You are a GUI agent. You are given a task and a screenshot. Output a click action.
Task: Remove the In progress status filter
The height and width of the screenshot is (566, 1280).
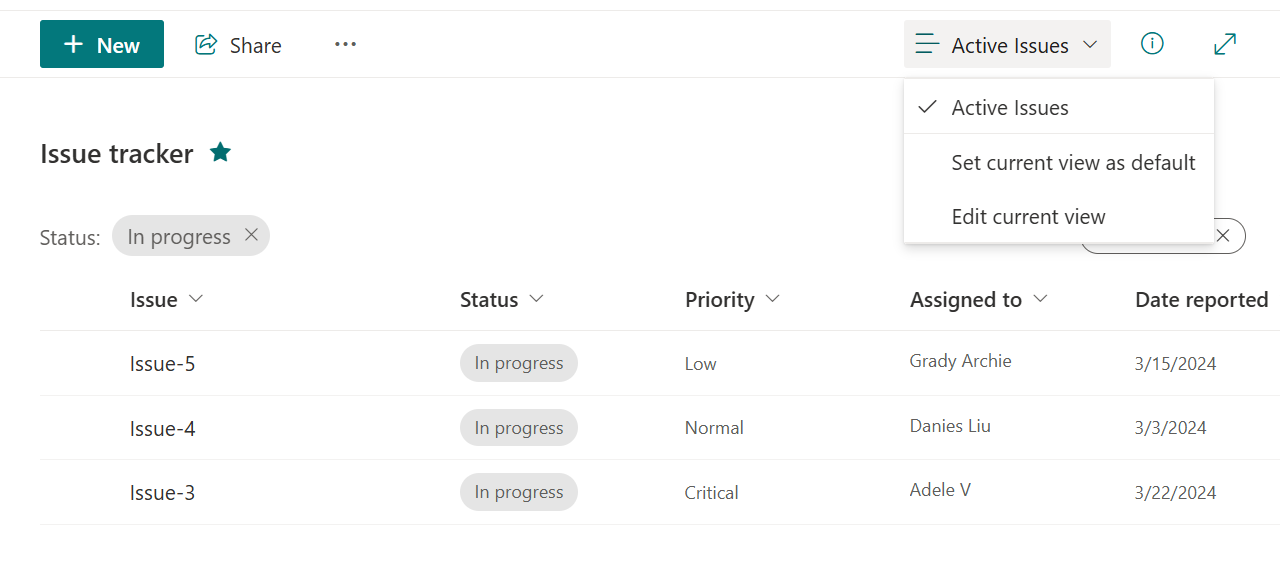pos(252,235)
